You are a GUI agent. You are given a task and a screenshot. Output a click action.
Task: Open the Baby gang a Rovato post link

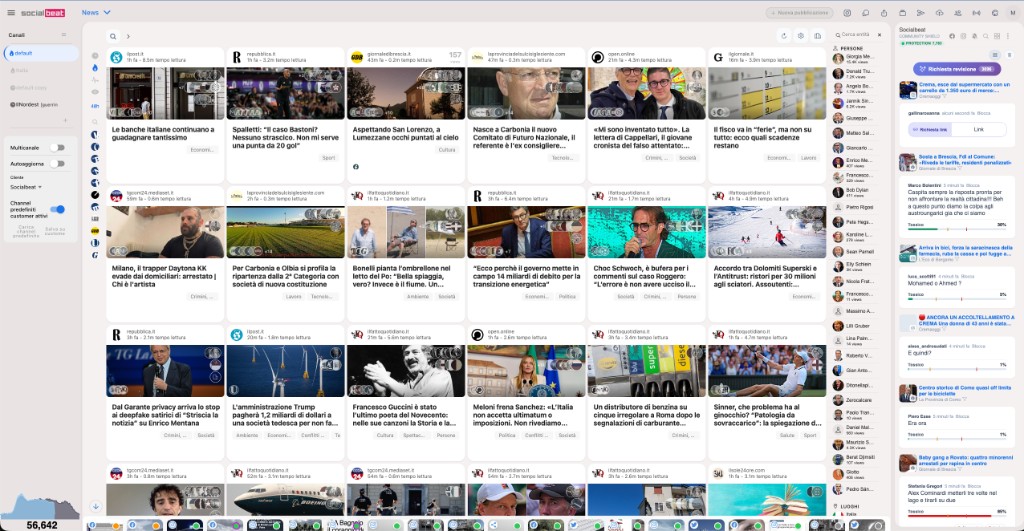[965, 460]
